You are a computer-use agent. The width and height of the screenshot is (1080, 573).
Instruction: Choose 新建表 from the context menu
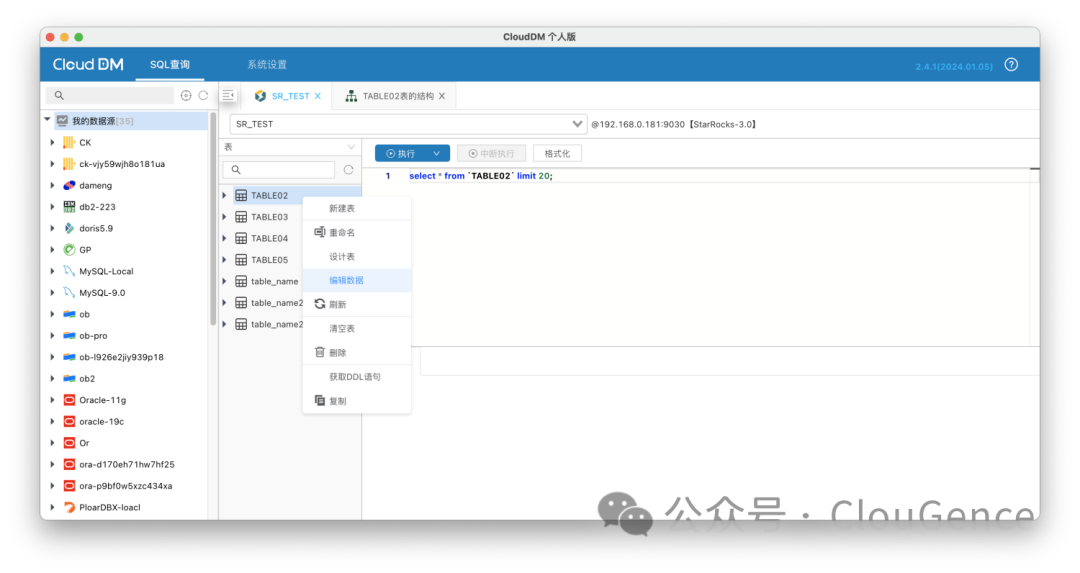(357, 208)
